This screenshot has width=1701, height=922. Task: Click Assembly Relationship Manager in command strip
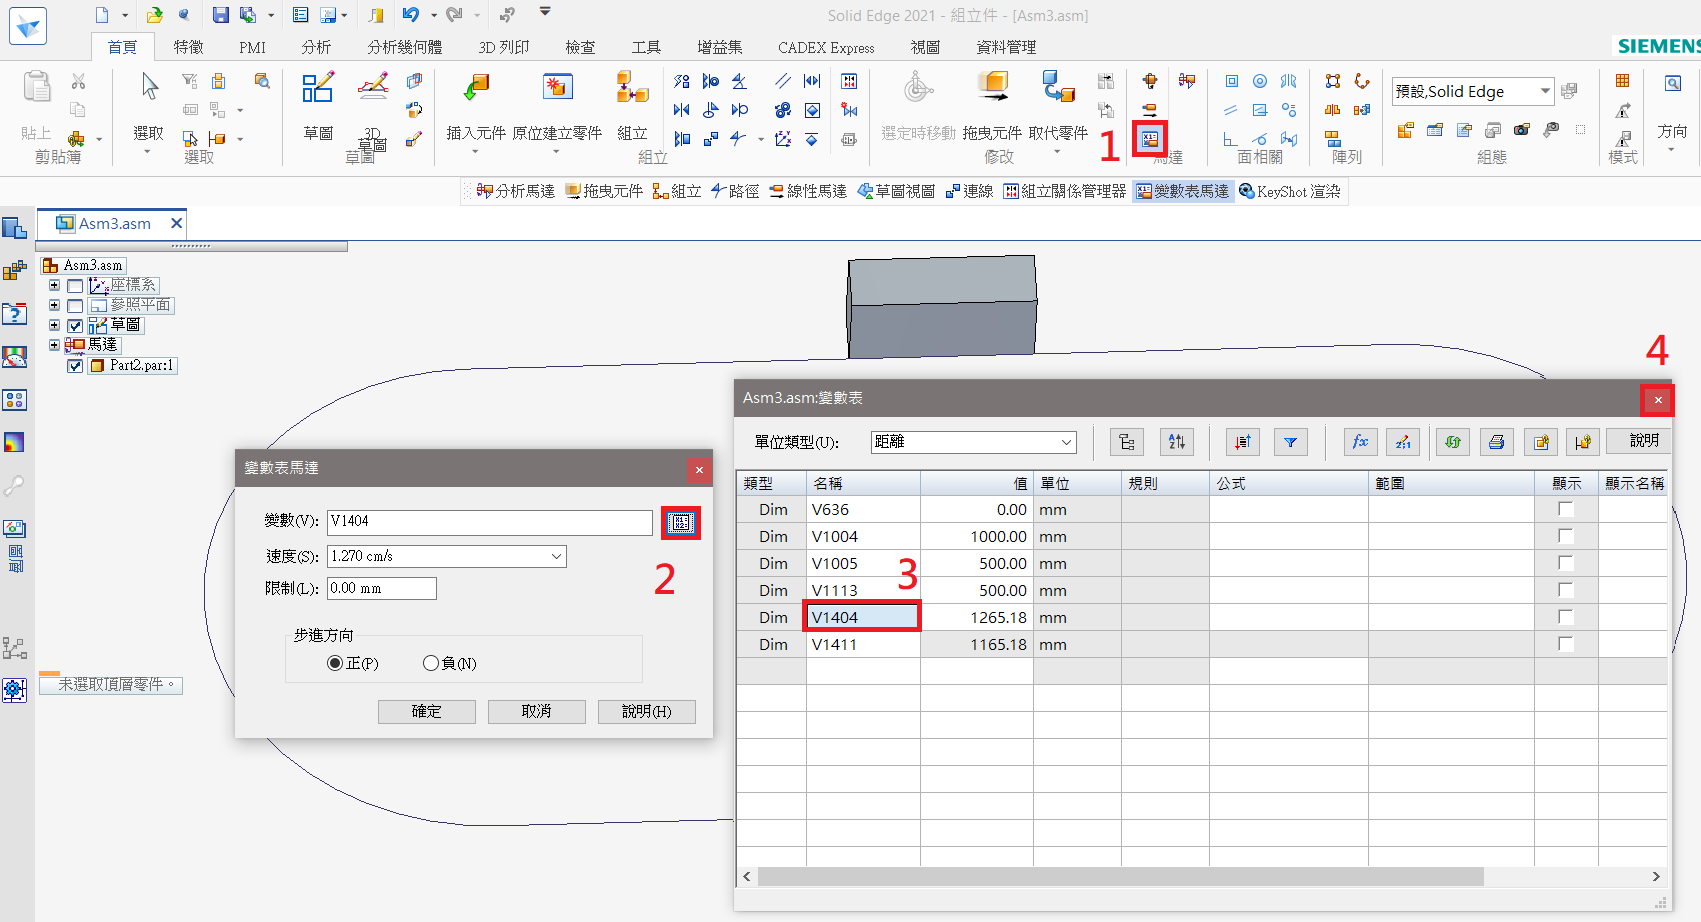1065,191
